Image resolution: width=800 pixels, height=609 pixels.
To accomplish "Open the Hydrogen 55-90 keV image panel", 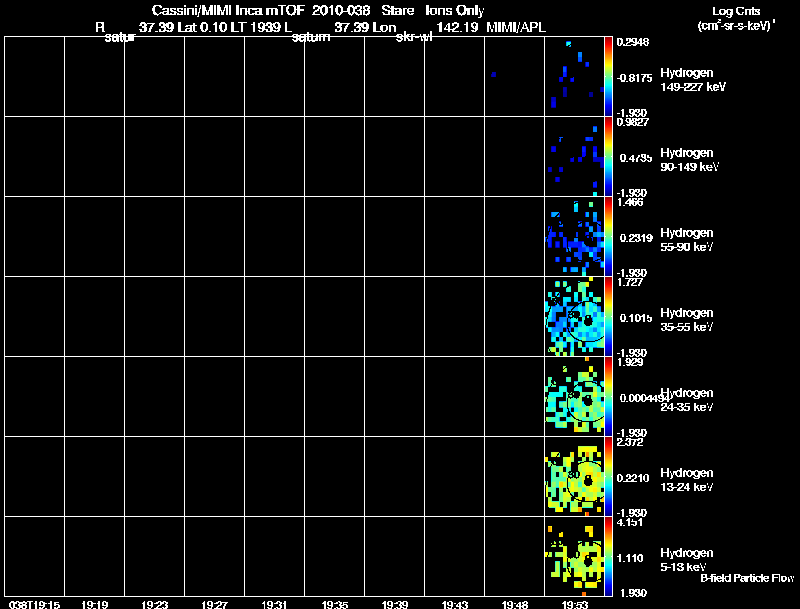I will tap(574, 237).
